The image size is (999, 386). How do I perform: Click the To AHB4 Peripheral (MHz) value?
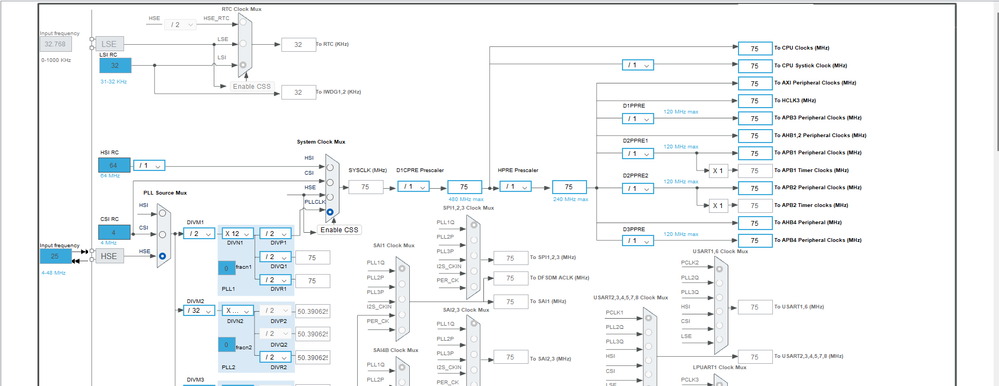(755, 223)
